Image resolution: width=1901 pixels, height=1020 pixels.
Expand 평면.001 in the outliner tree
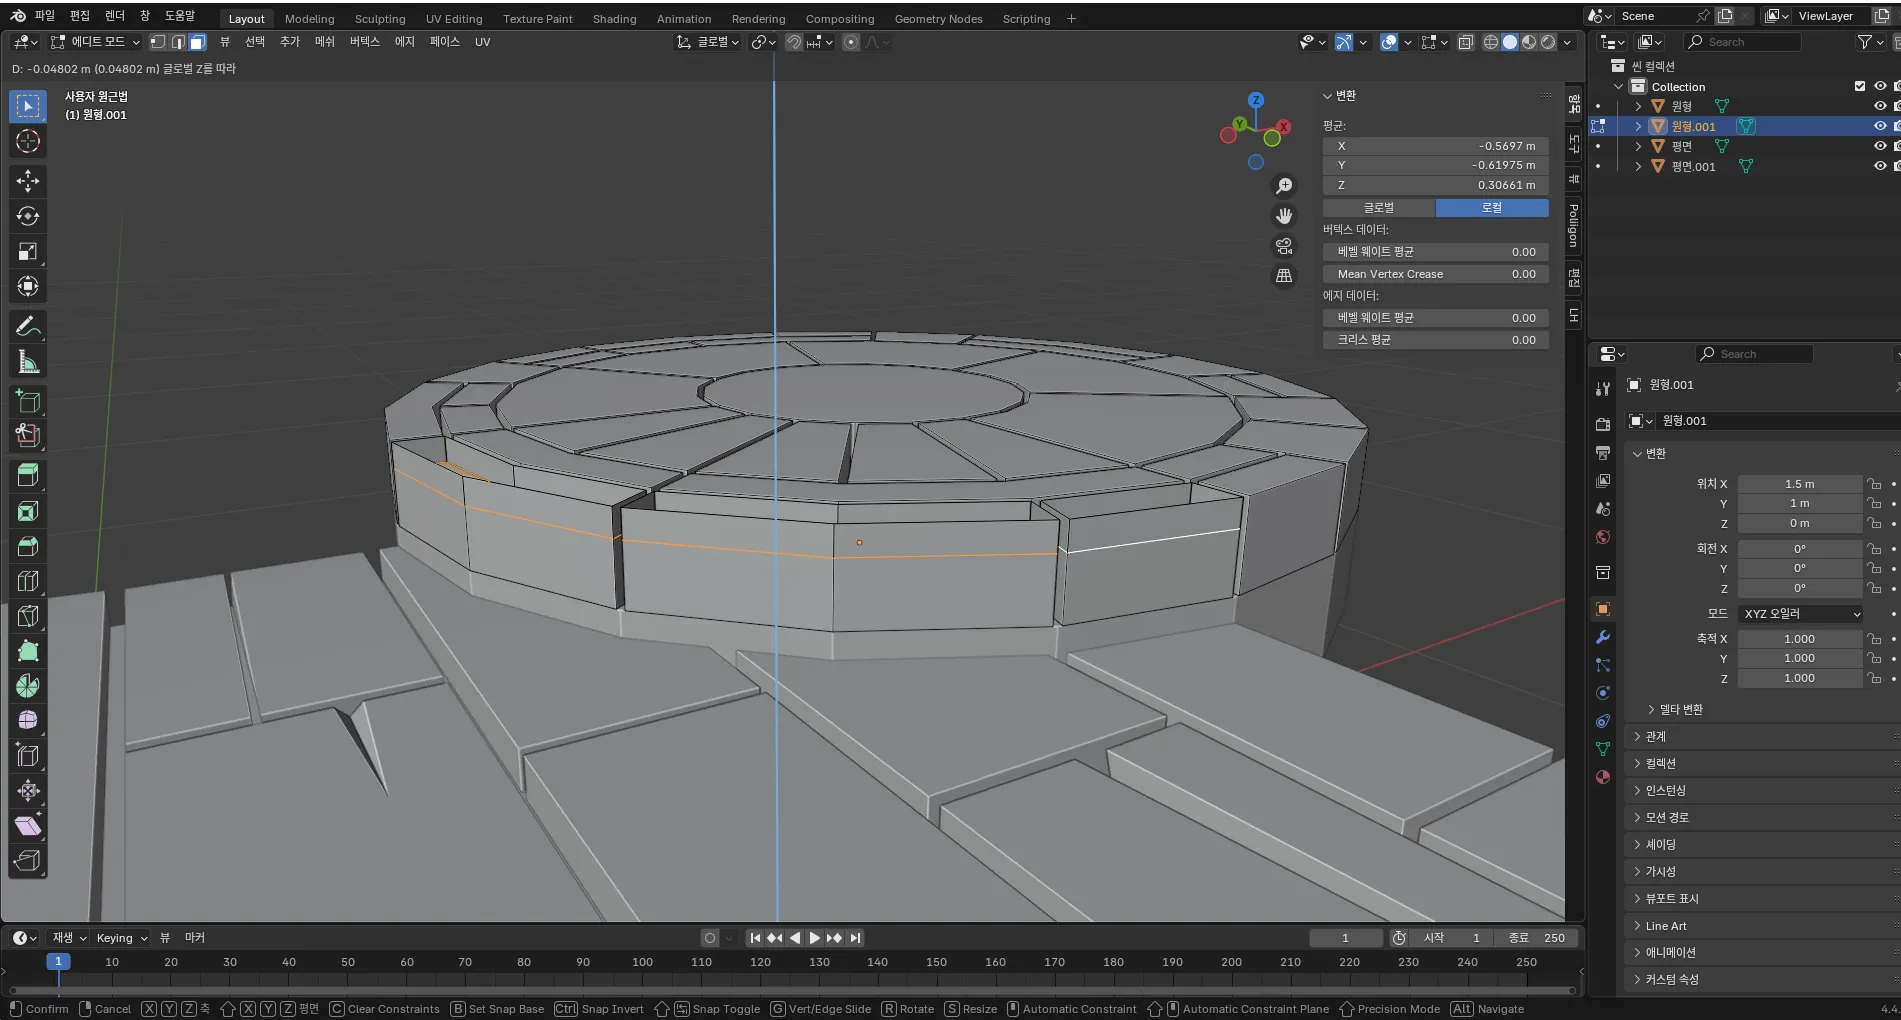(1638, 166)
